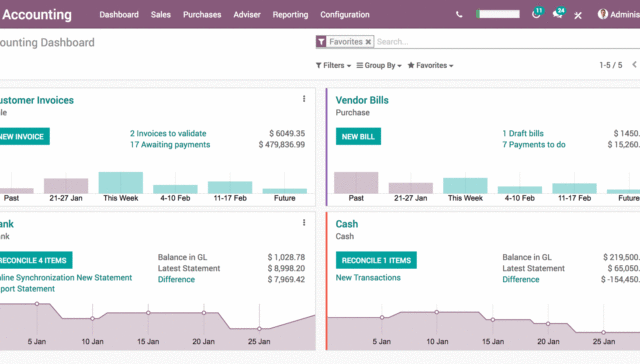Click the Bank difference $ 7,969.42 value
This screenshot has height=364, width=640.
point(287,280)
